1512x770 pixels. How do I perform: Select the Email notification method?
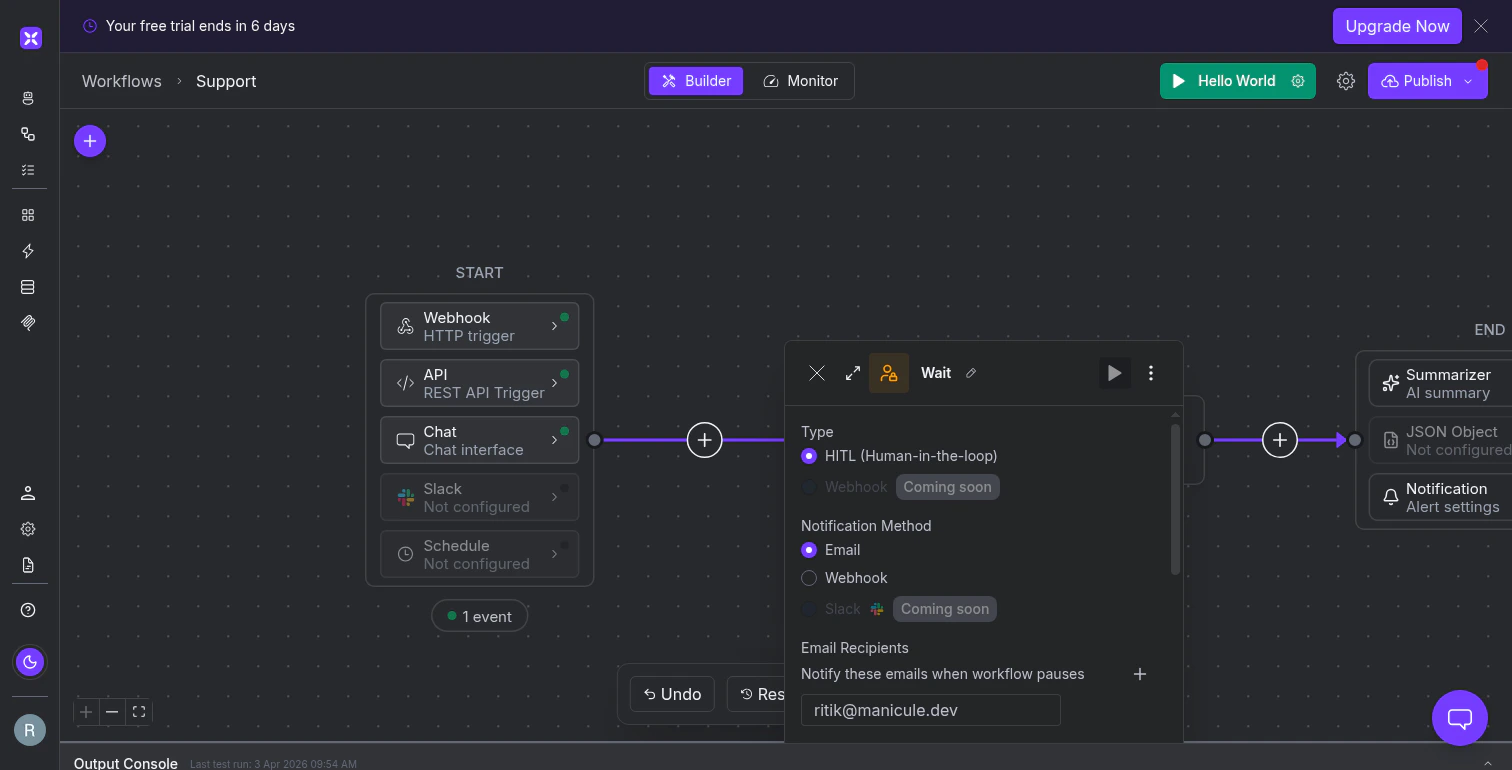click(x=808, y=550)
